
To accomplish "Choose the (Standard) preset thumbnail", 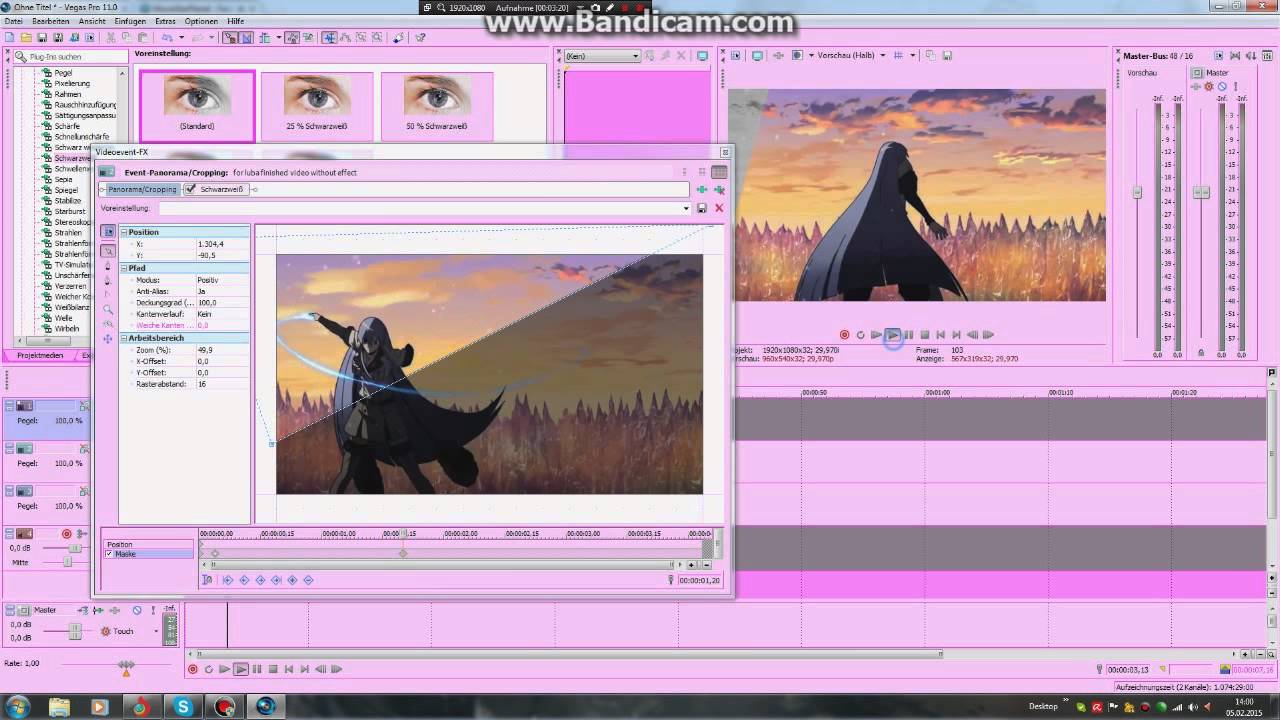I will (197, 105).
